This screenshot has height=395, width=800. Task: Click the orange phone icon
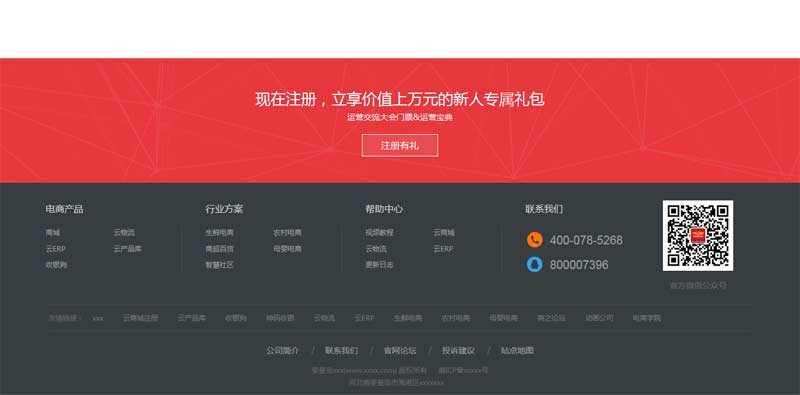pos(534,240)
